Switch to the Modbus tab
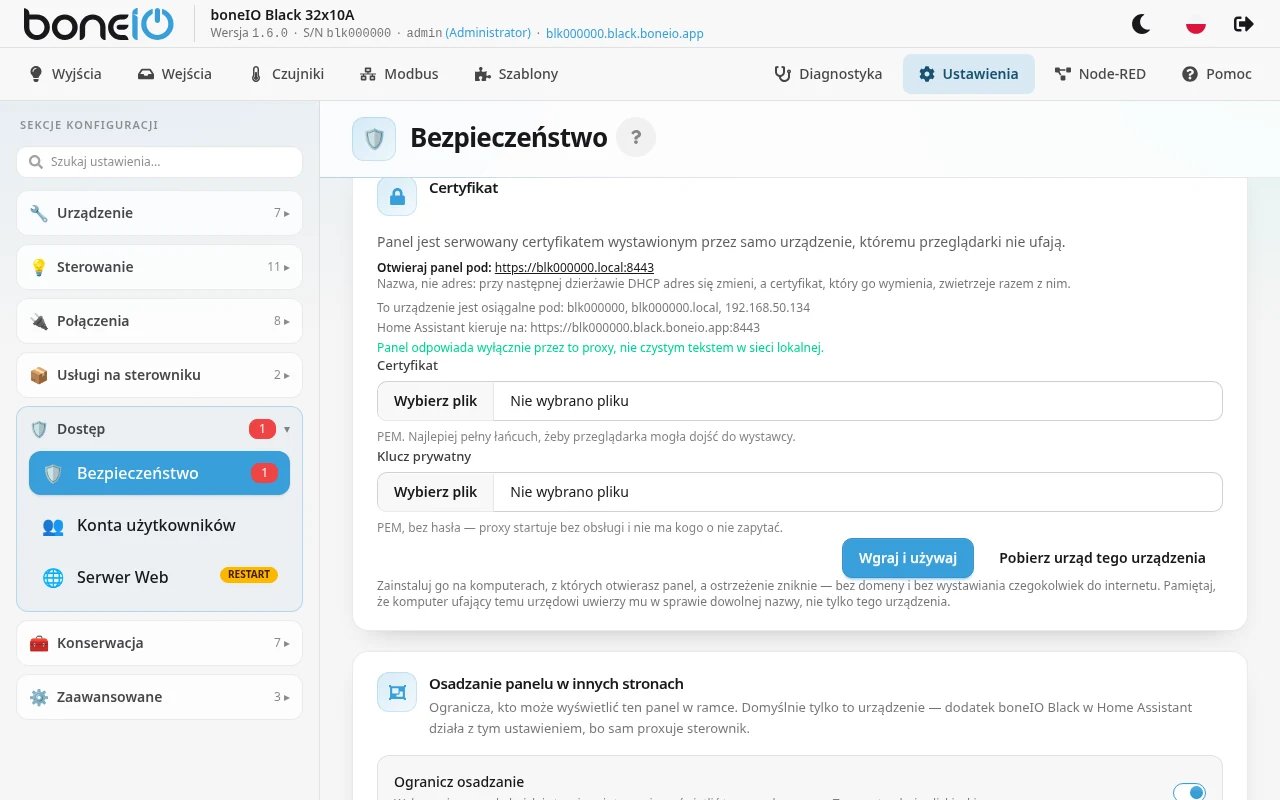1280x800 pixels. 399,74
